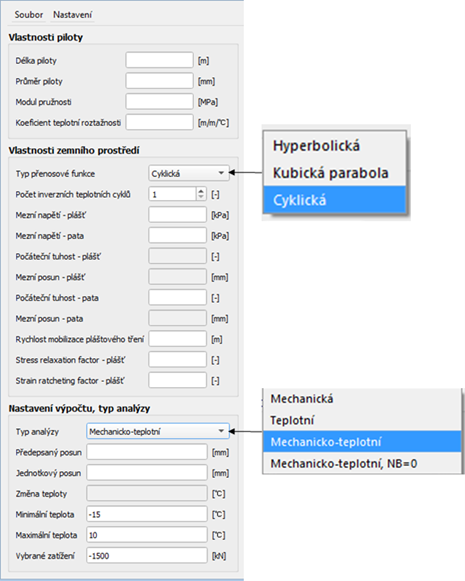This screenshot has height=581, width=465.
Task: Focus the Průměr piloty field
Action: point(159,81)
